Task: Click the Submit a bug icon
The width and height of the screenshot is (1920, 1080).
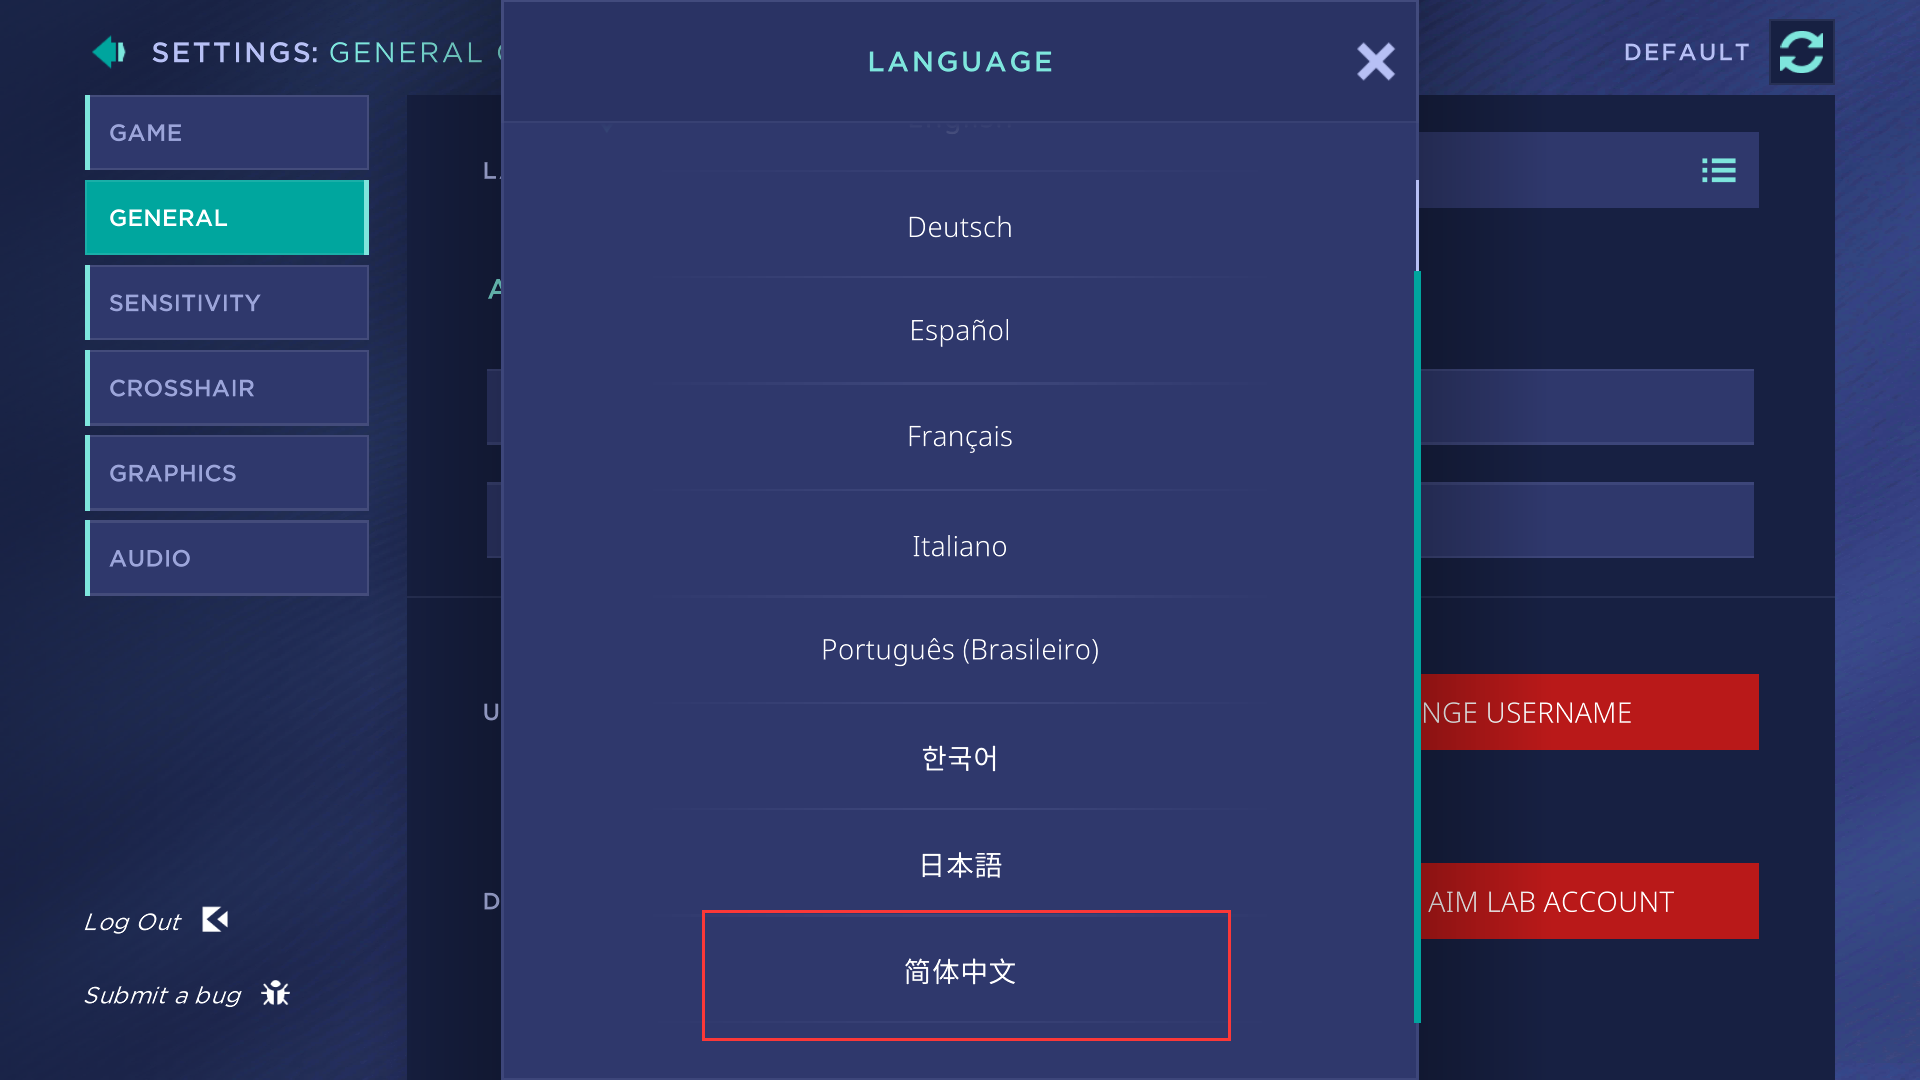Action: click(275, 994)
